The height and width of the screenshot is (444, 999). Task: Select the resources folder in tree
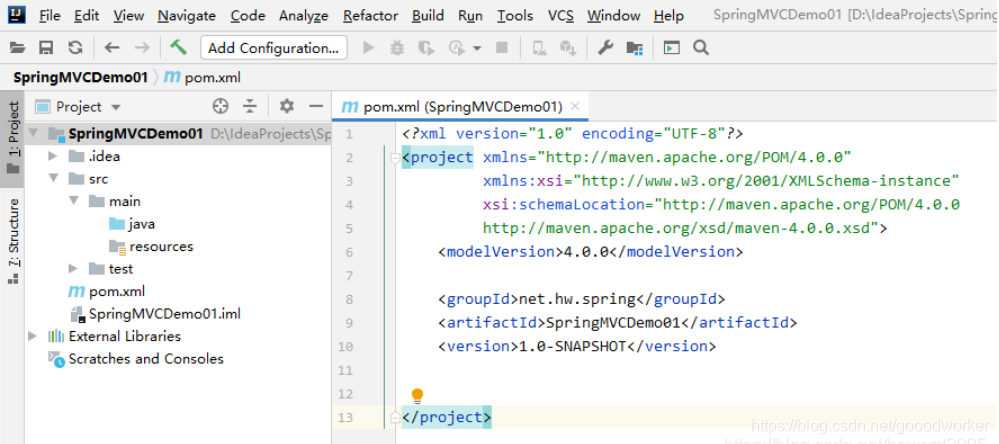point(151,247)
